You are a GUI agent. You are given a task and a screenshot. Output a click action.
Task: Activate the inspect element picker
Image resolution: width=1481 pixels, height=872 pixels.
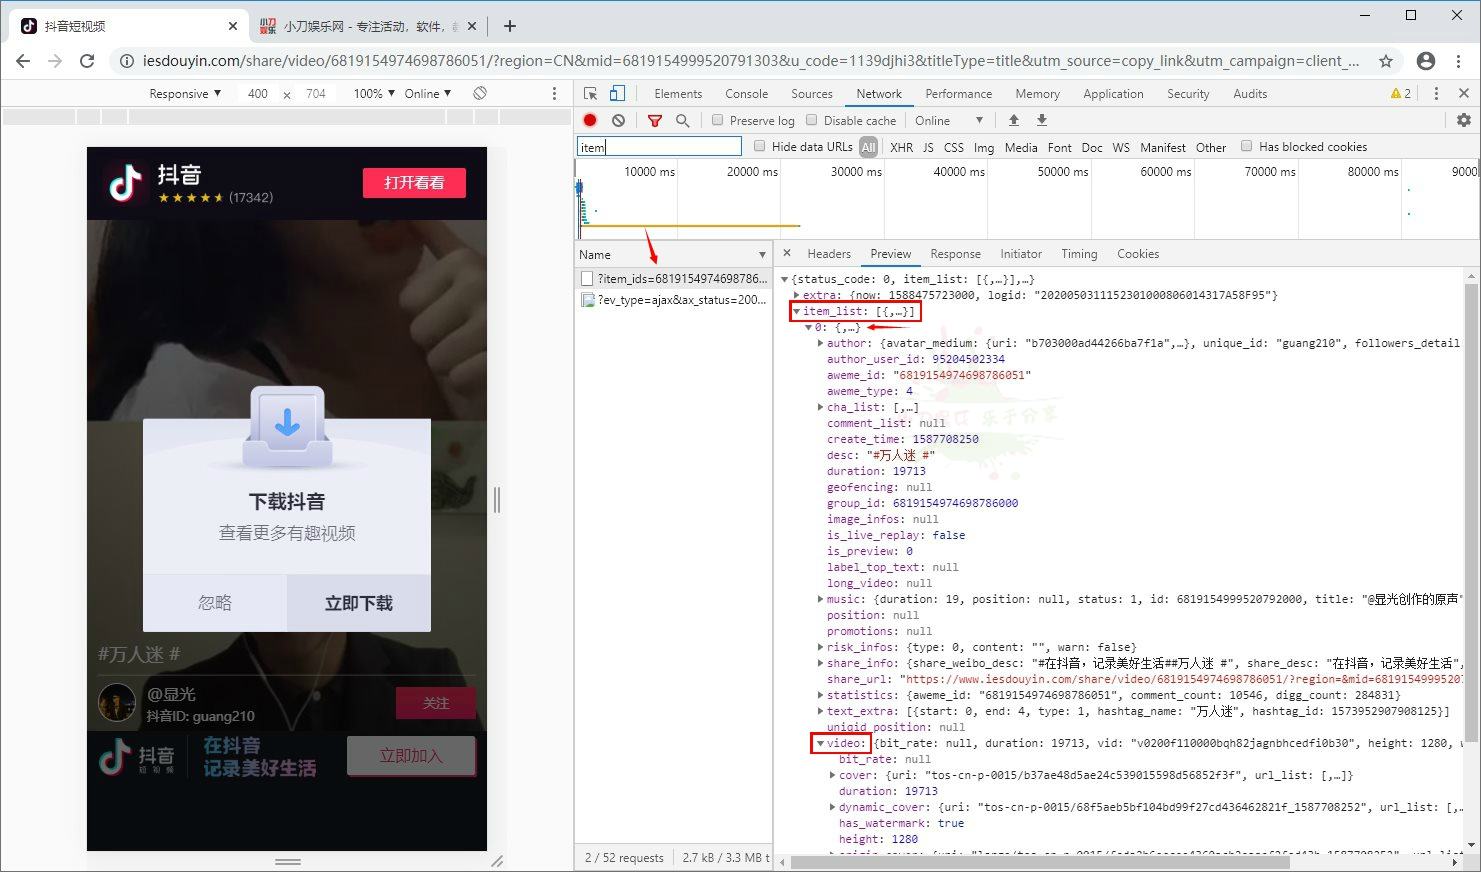point(591,93)
